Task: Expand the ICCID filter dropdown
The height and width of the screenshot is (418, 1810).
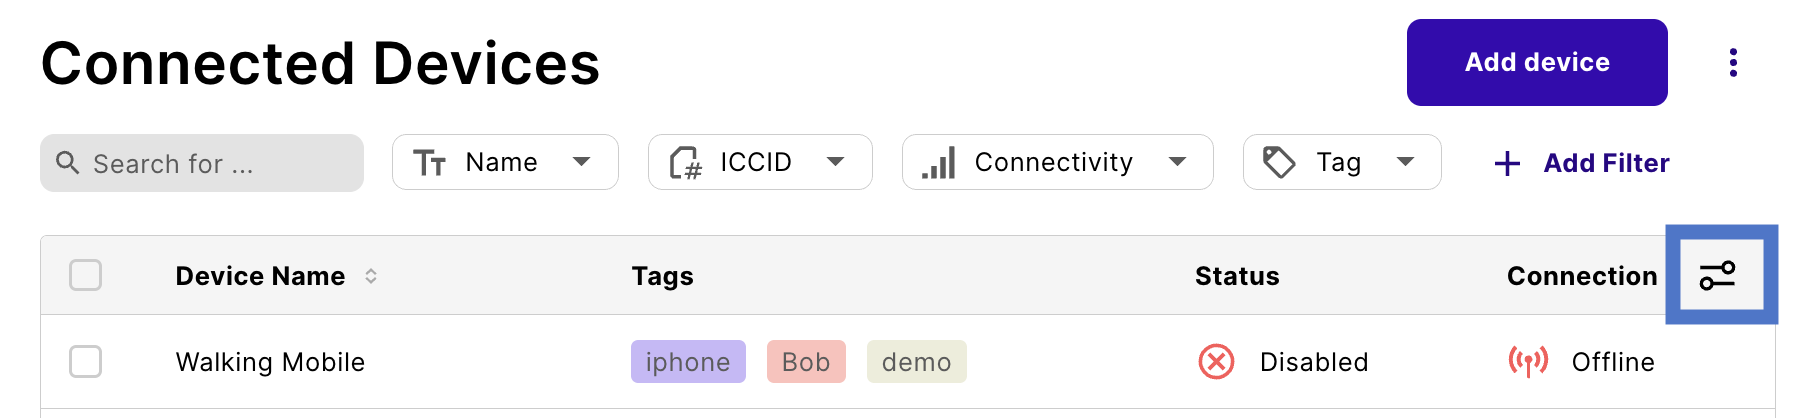Action: point(760,162)
